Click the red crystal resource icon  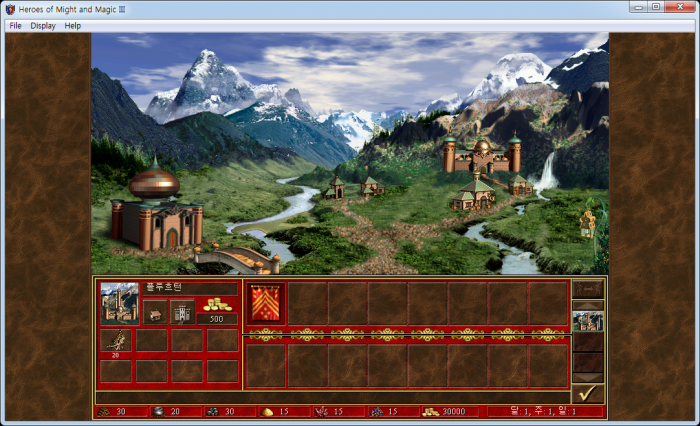pyautogui.click(x=321, y=412)
